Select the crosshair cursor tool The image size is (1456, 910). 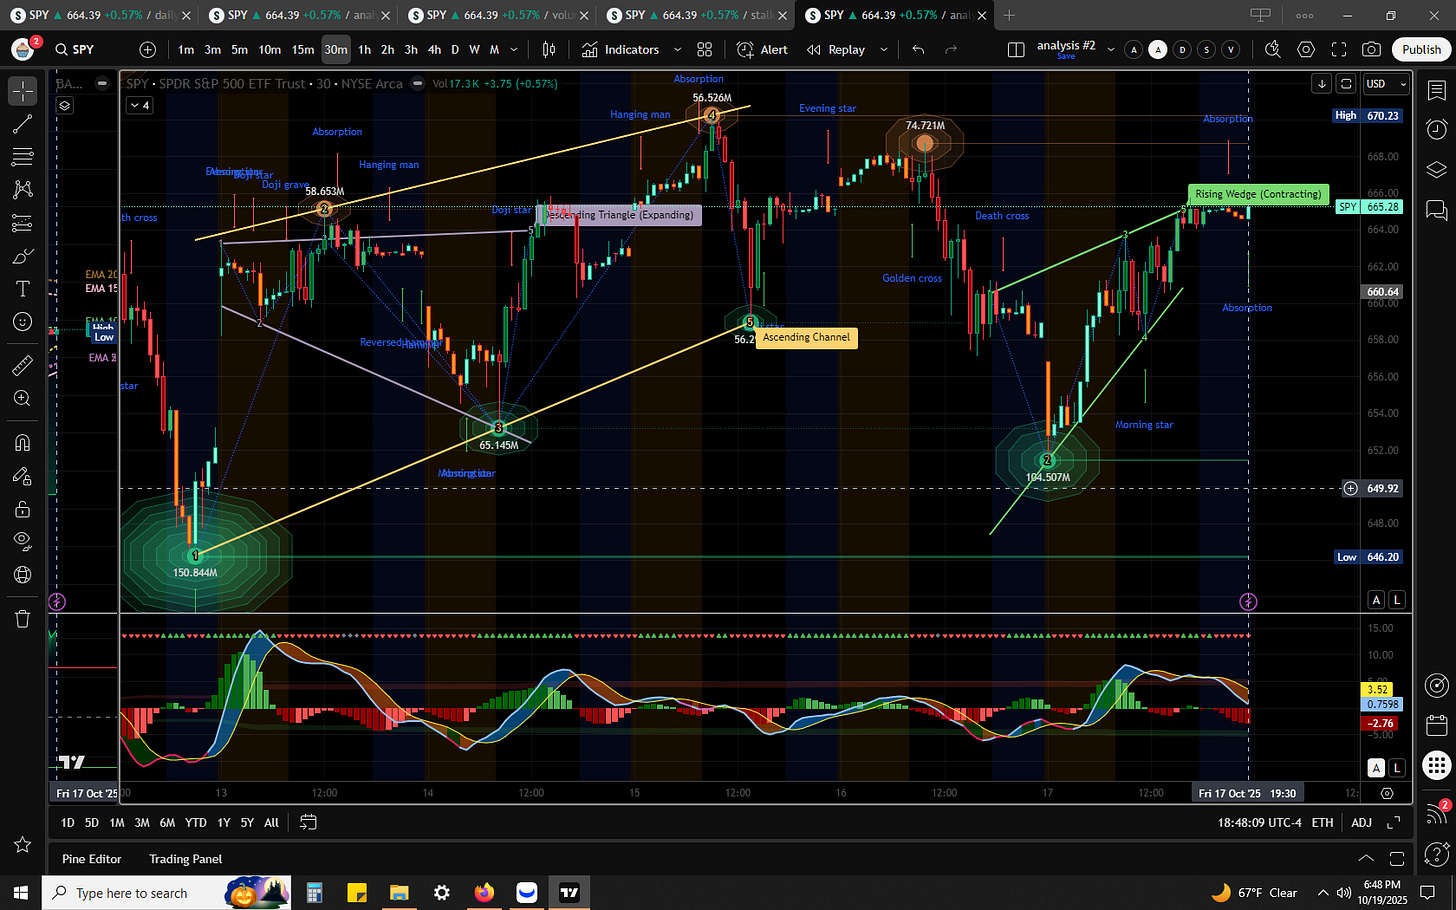22,91
